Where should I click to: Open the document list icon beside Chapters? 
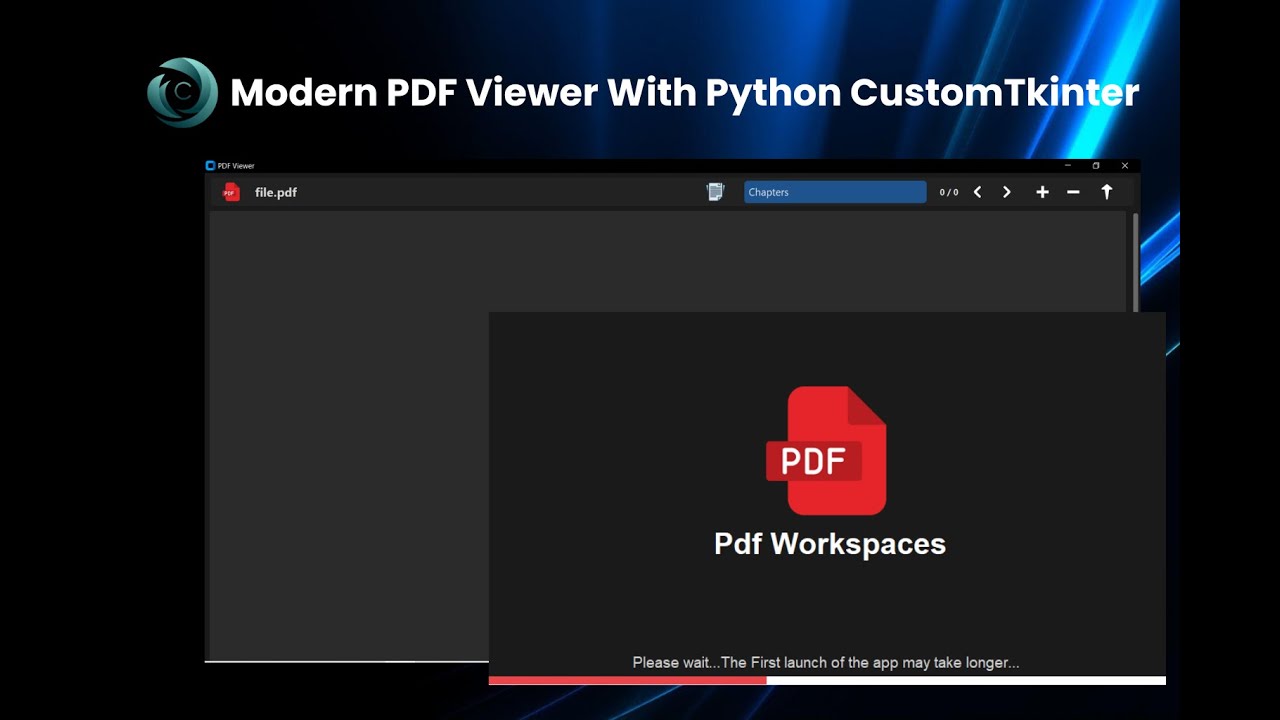[715, 192]
